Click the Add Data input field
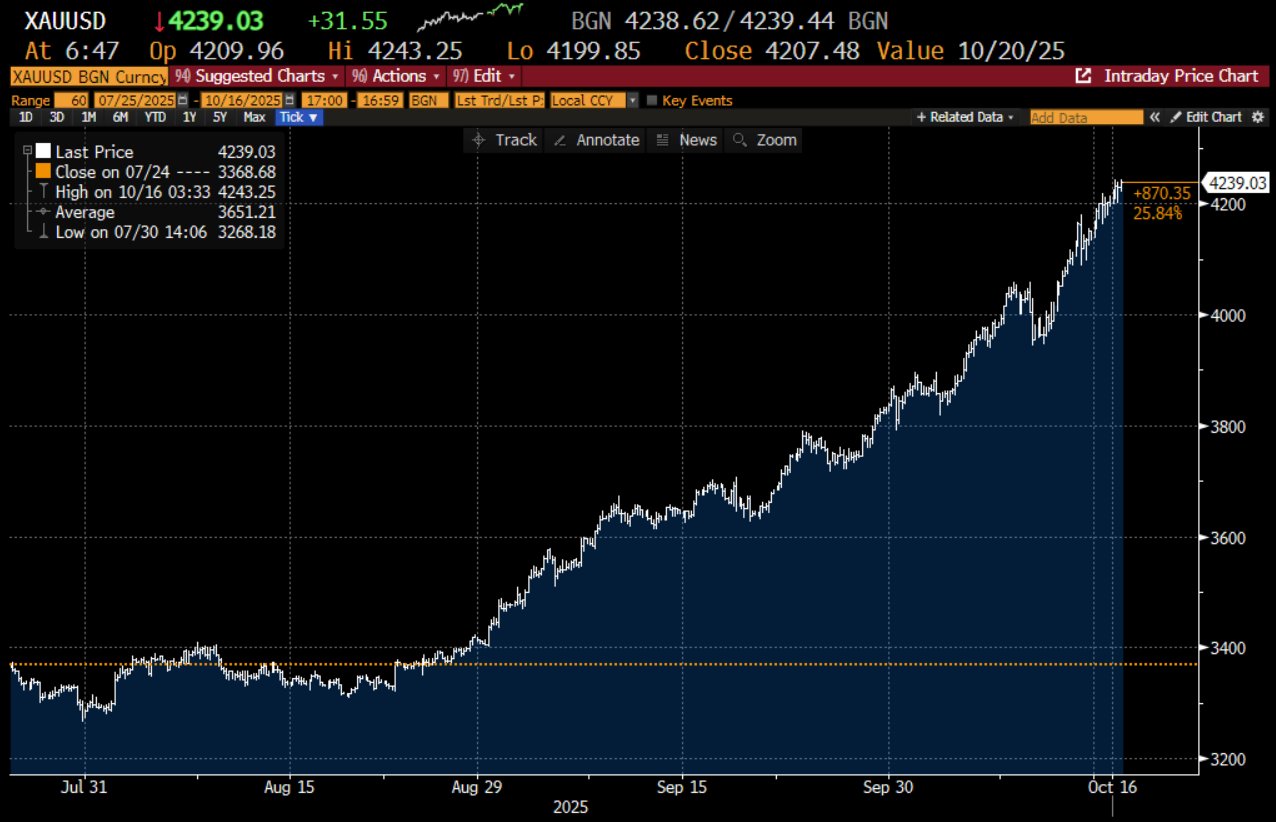Screen dimensions: 1276x822 (1086, 117)
